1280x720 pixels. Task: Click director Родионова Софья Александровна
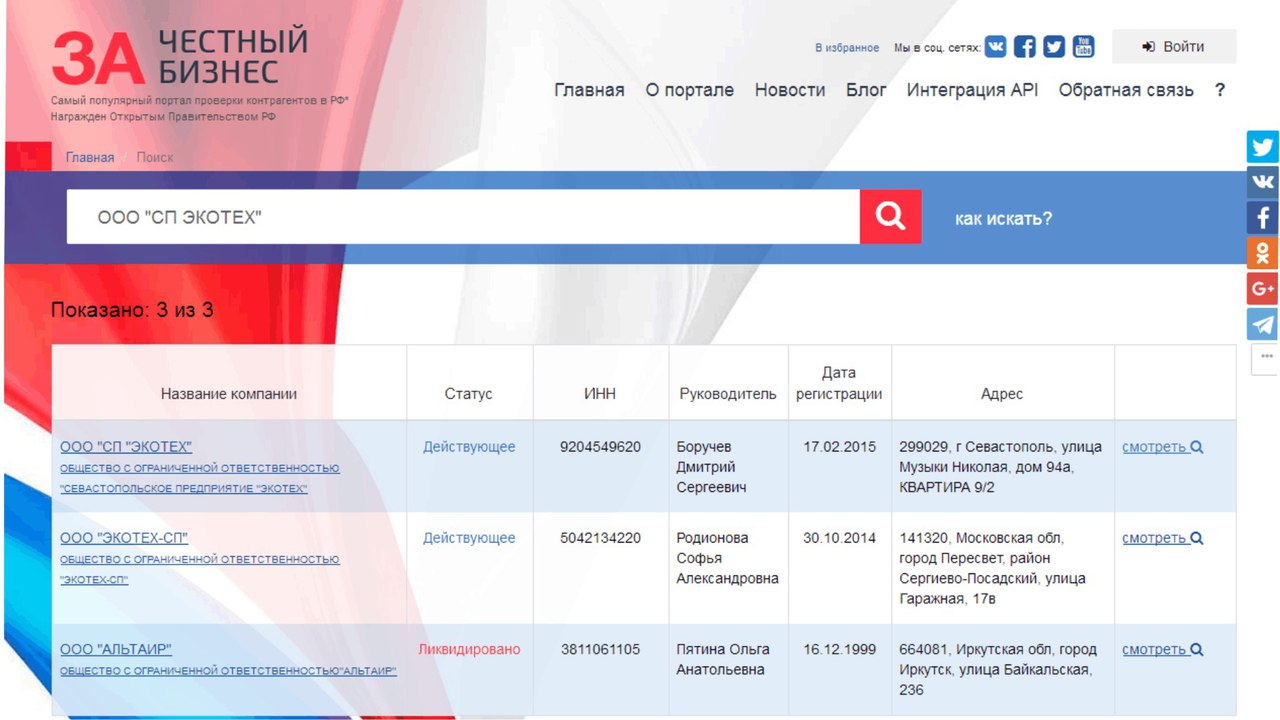click(727, 558)
